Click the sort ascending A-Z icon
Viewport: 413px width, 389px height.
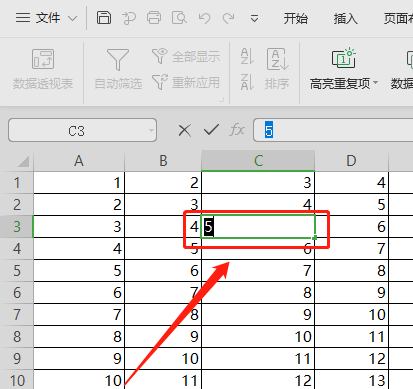247,56
